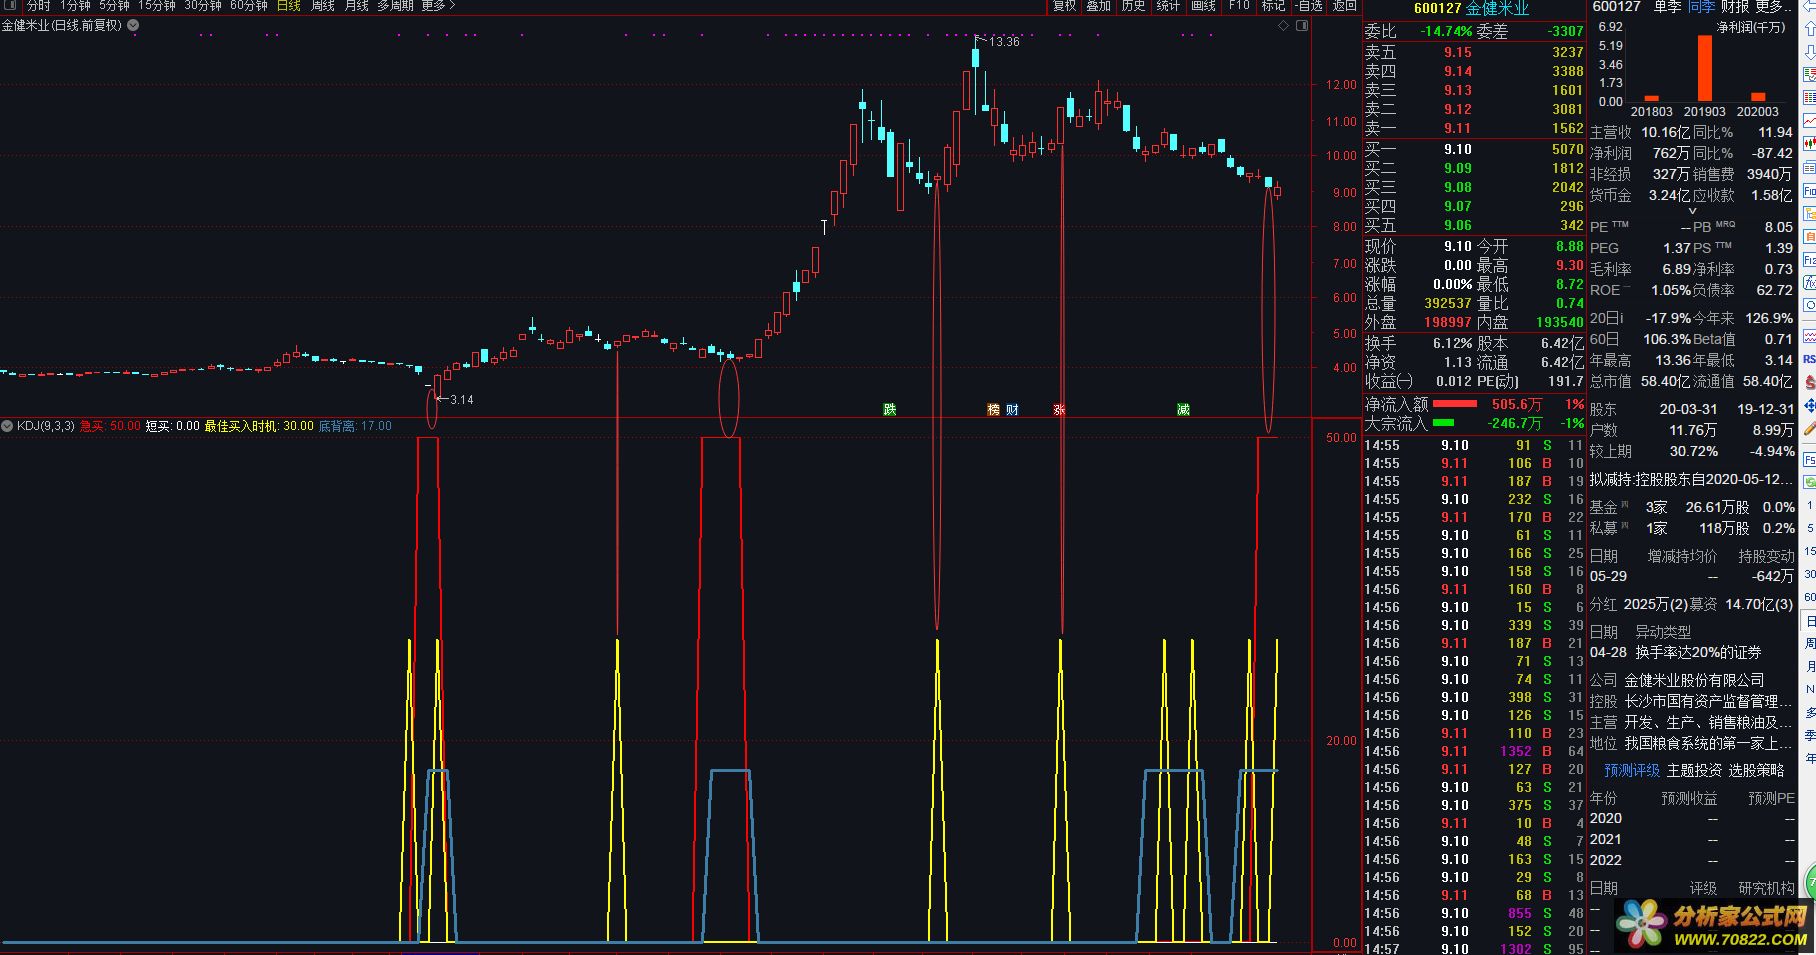Click the red 涨 marker on the chart
This screenshot has height=955, width=1816.
pos(1059,410)
